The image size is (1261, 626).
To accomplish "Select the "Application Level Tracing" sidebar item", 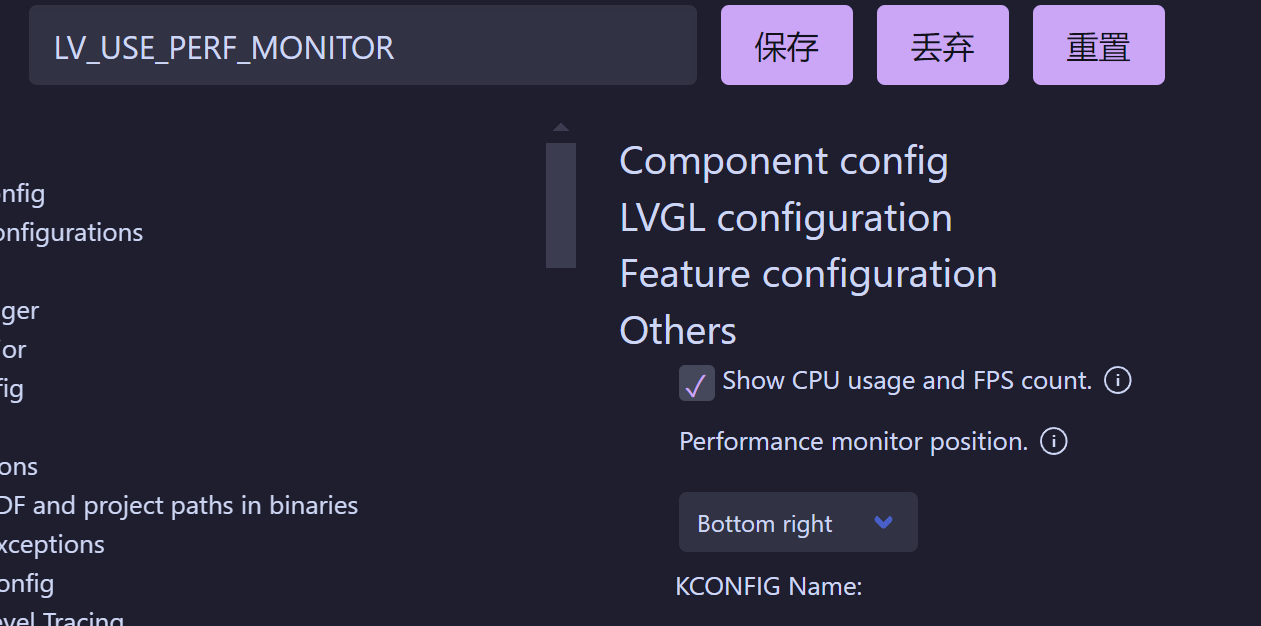I will point(62,618).
